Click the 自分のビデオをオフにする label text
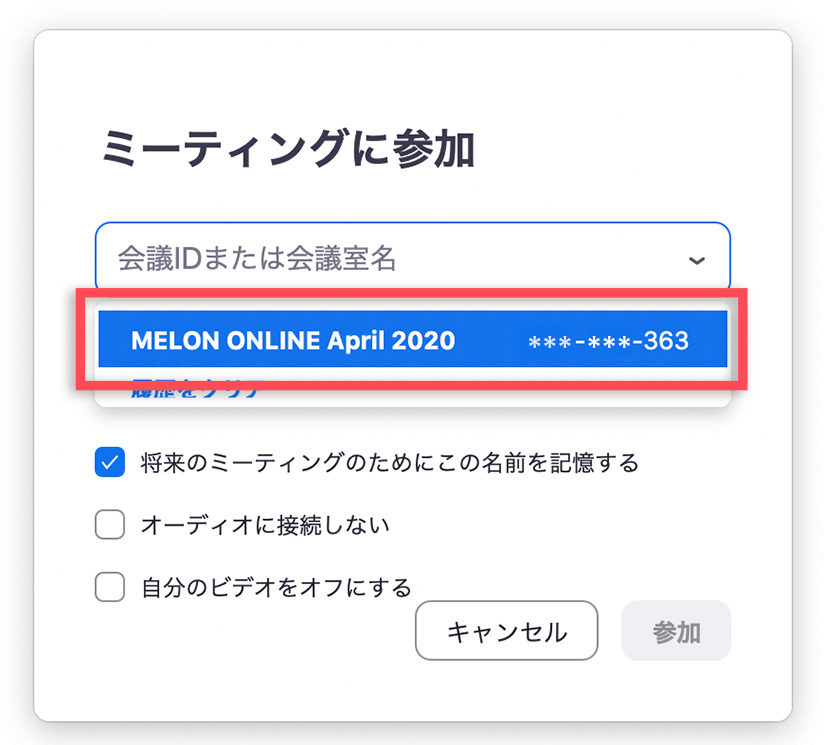This screenshot has height=745, width=824. [x=276, y=587]
